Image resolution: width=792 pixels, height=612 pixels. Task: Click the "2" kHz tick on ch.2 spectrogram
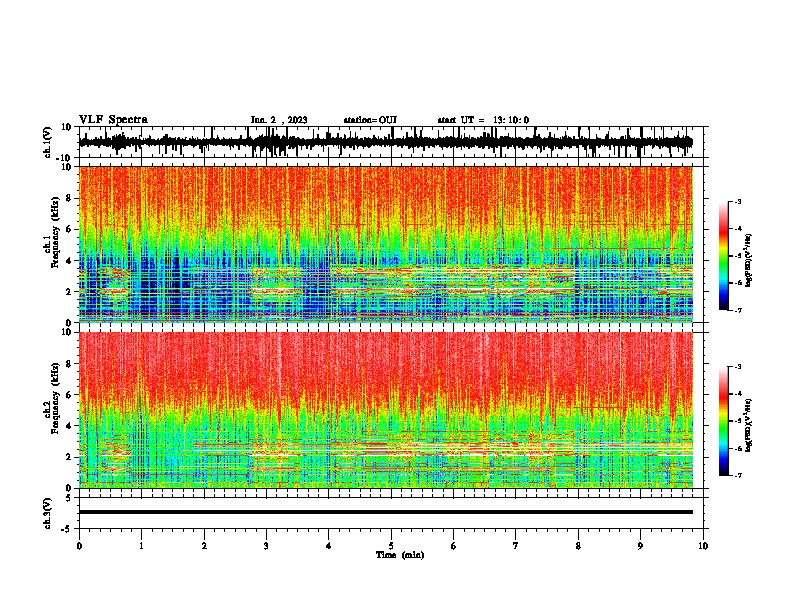click(69, 457)
